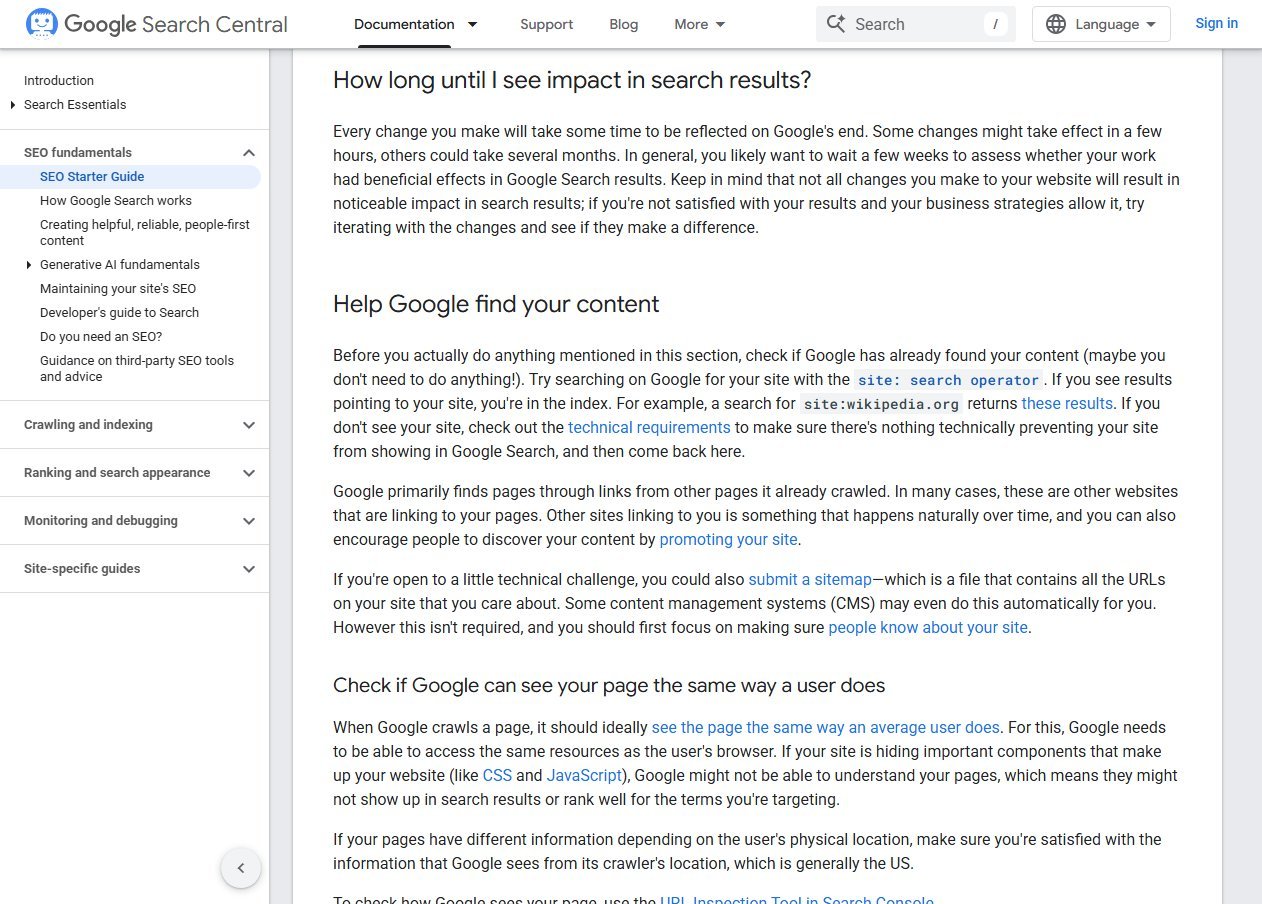Click people know about your site link
1262x904 pixels.
(x=928, y=628)
